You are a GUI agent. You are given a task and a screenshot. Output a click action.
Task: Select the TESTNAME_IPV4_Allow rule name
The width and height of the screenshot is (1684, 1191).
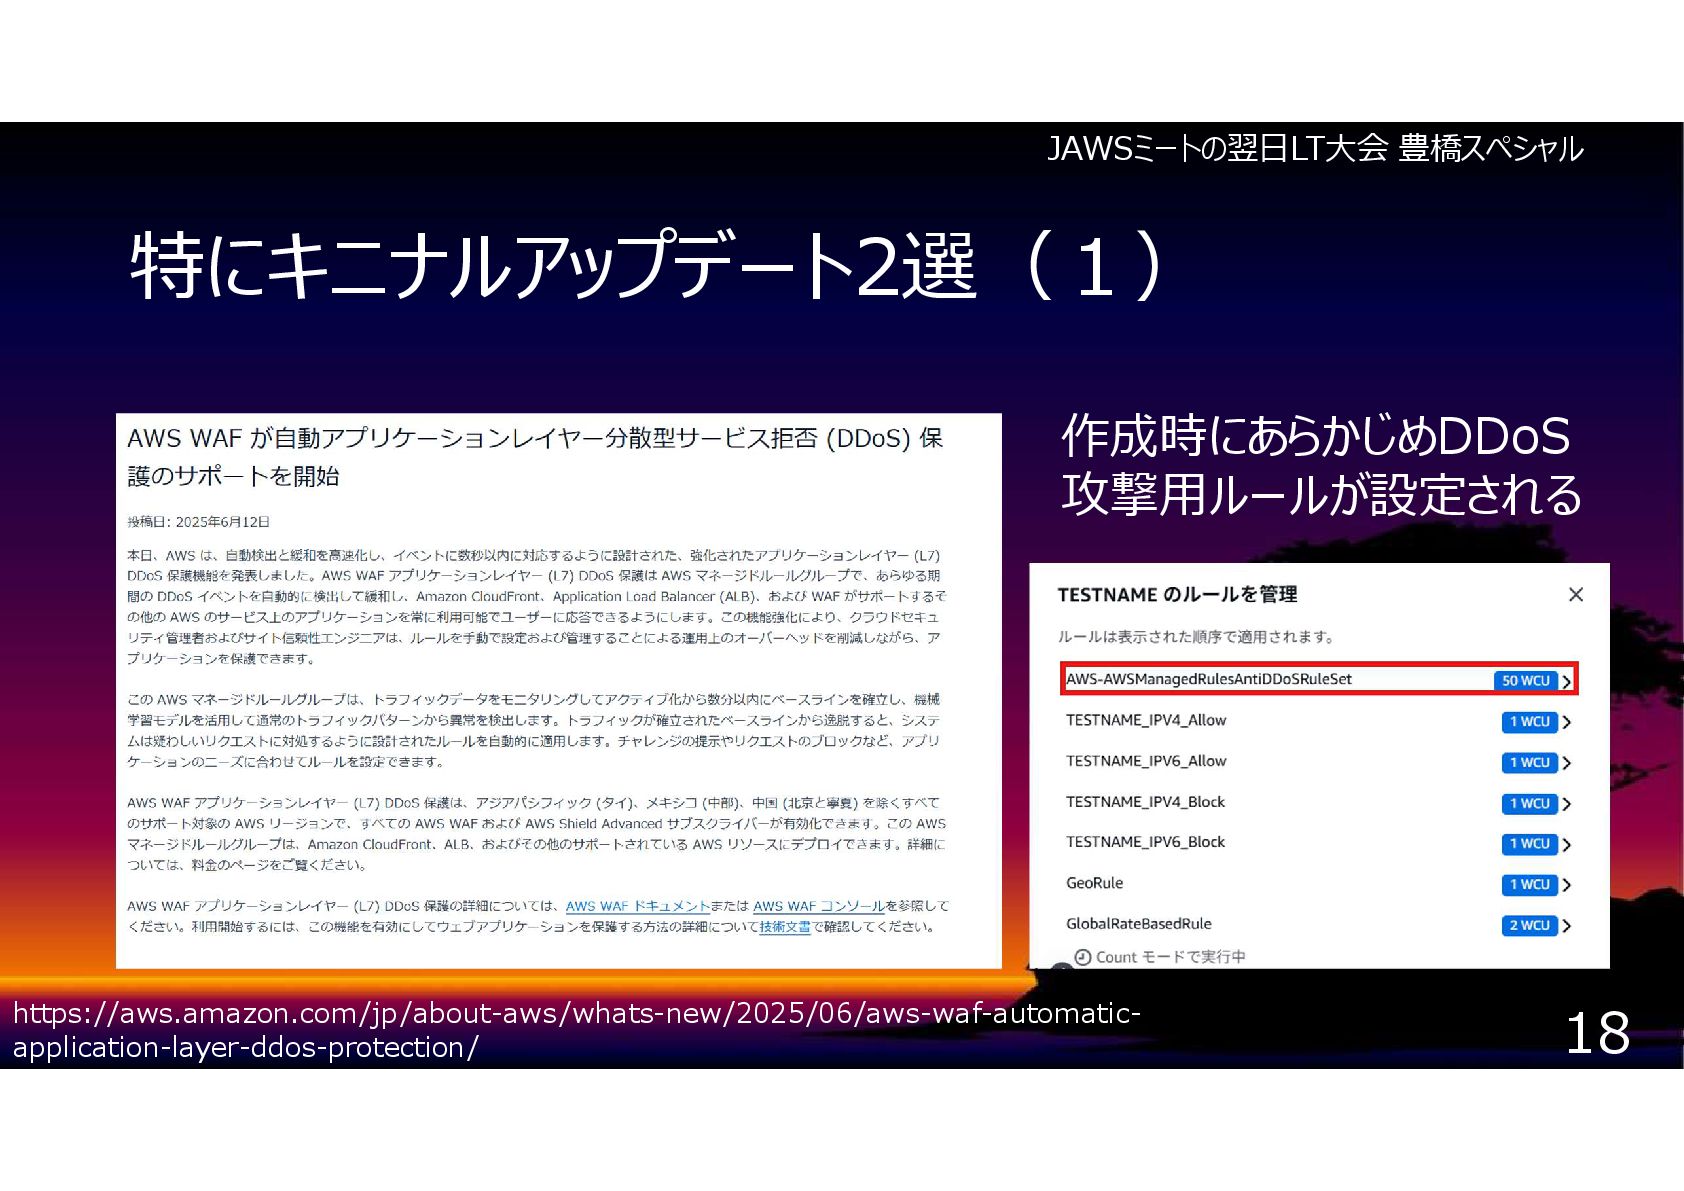click(1145, 720)
